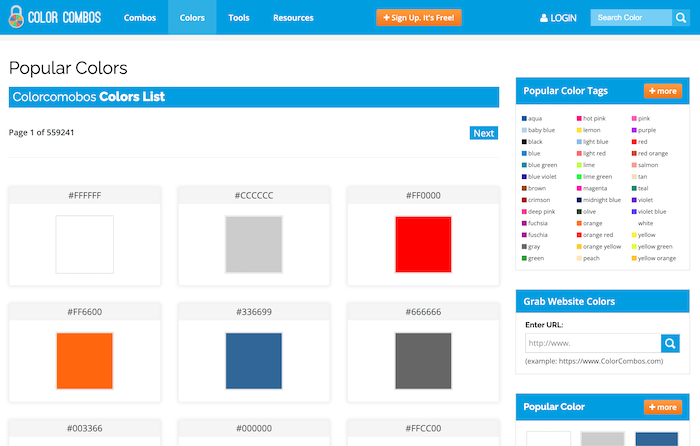Open the Combos menu

tap(139, 18)
